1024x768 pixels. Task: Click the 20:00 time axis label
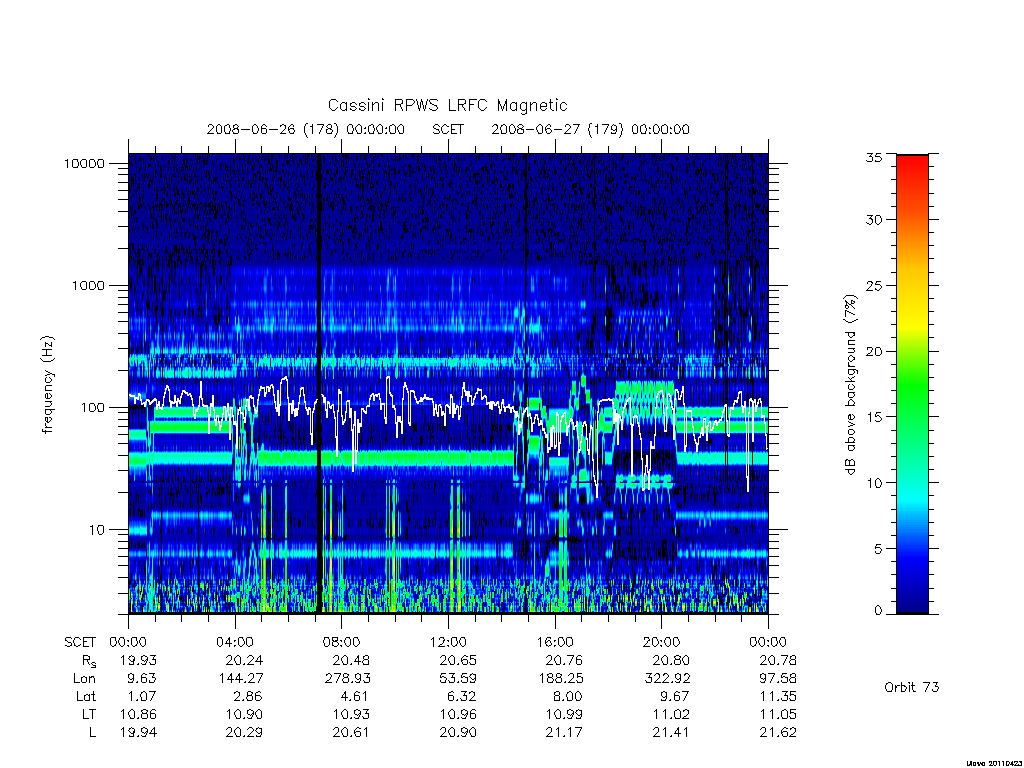tap(662, 642)
